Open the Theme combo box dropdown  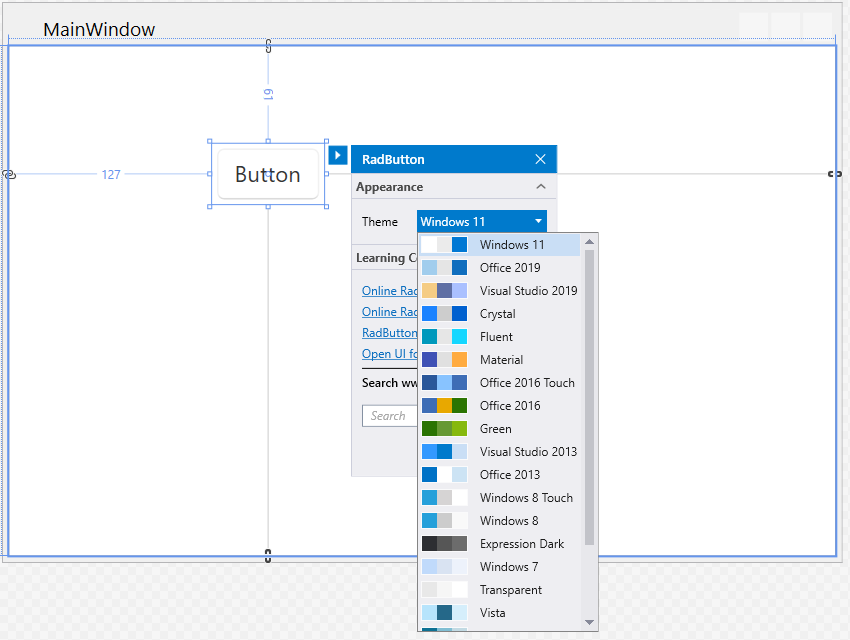(x=481, y=221)
